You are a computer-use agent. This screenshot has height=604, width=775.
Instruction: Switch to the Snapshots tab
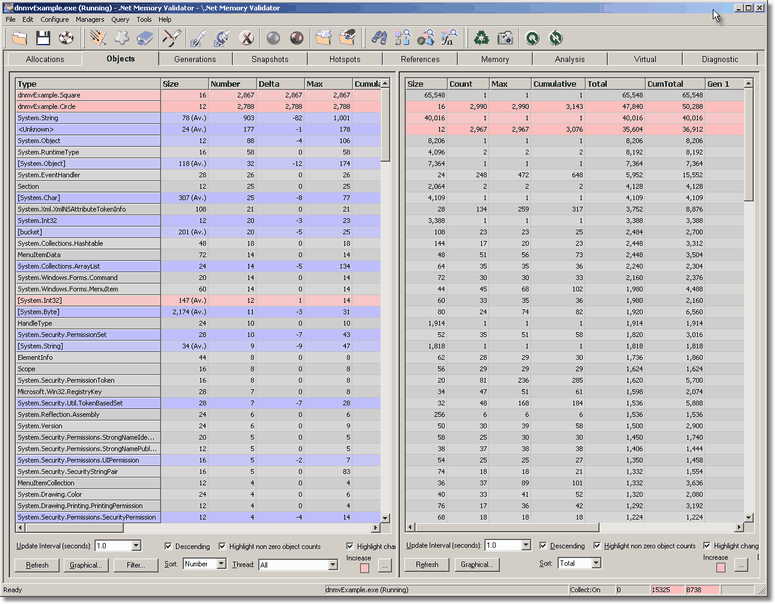coord(270,59)
